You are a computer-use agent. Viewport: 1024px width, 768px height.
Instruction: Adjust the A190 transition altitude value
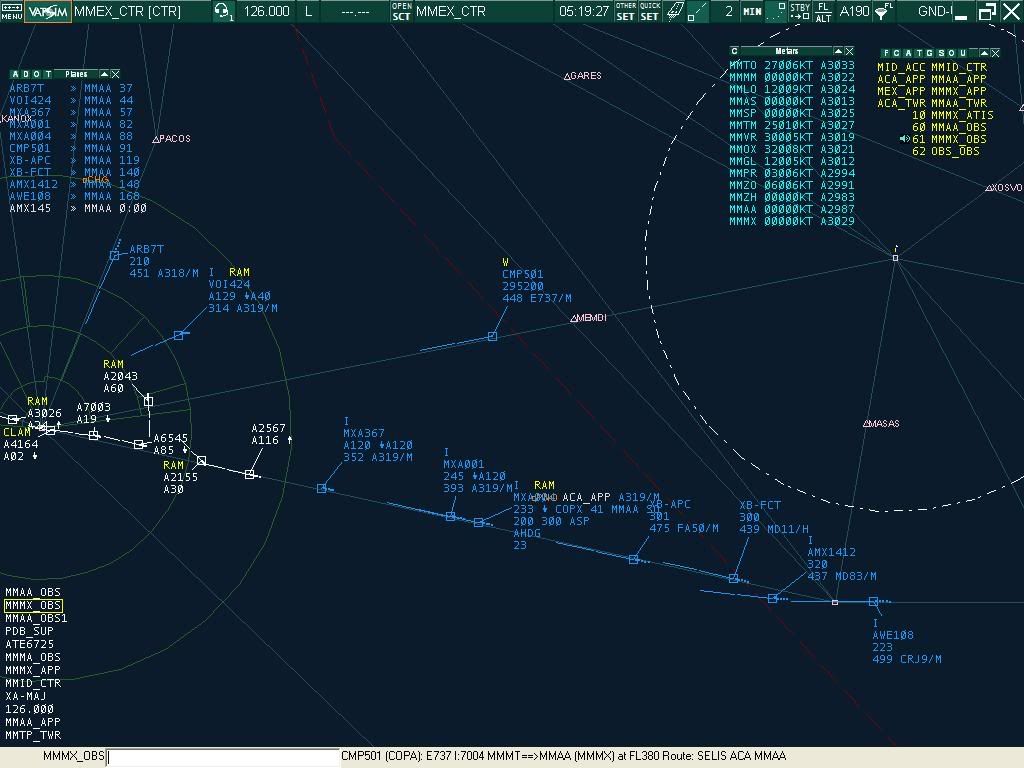(854, 11)
